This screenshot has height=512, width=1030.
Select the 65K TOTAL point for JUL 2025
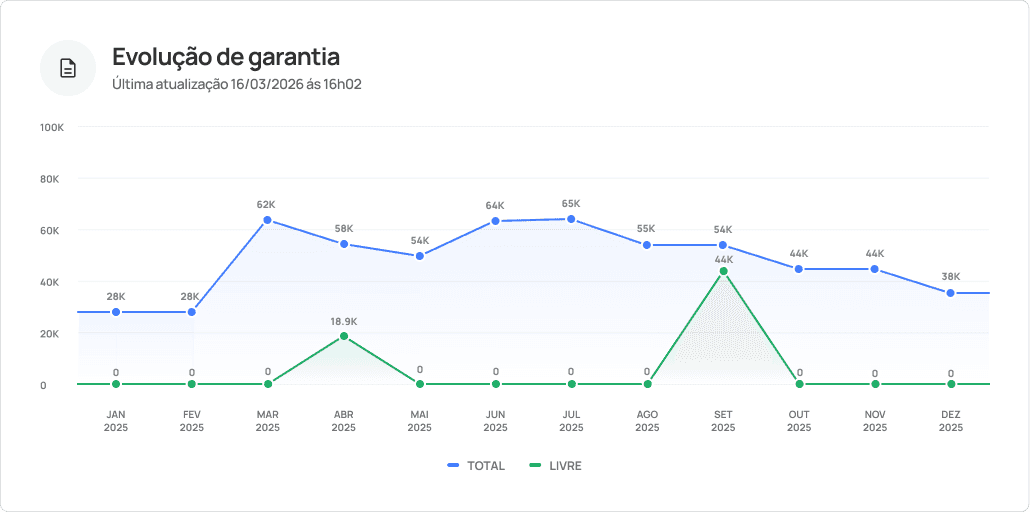pyautogui.click(x=571, y=220)
